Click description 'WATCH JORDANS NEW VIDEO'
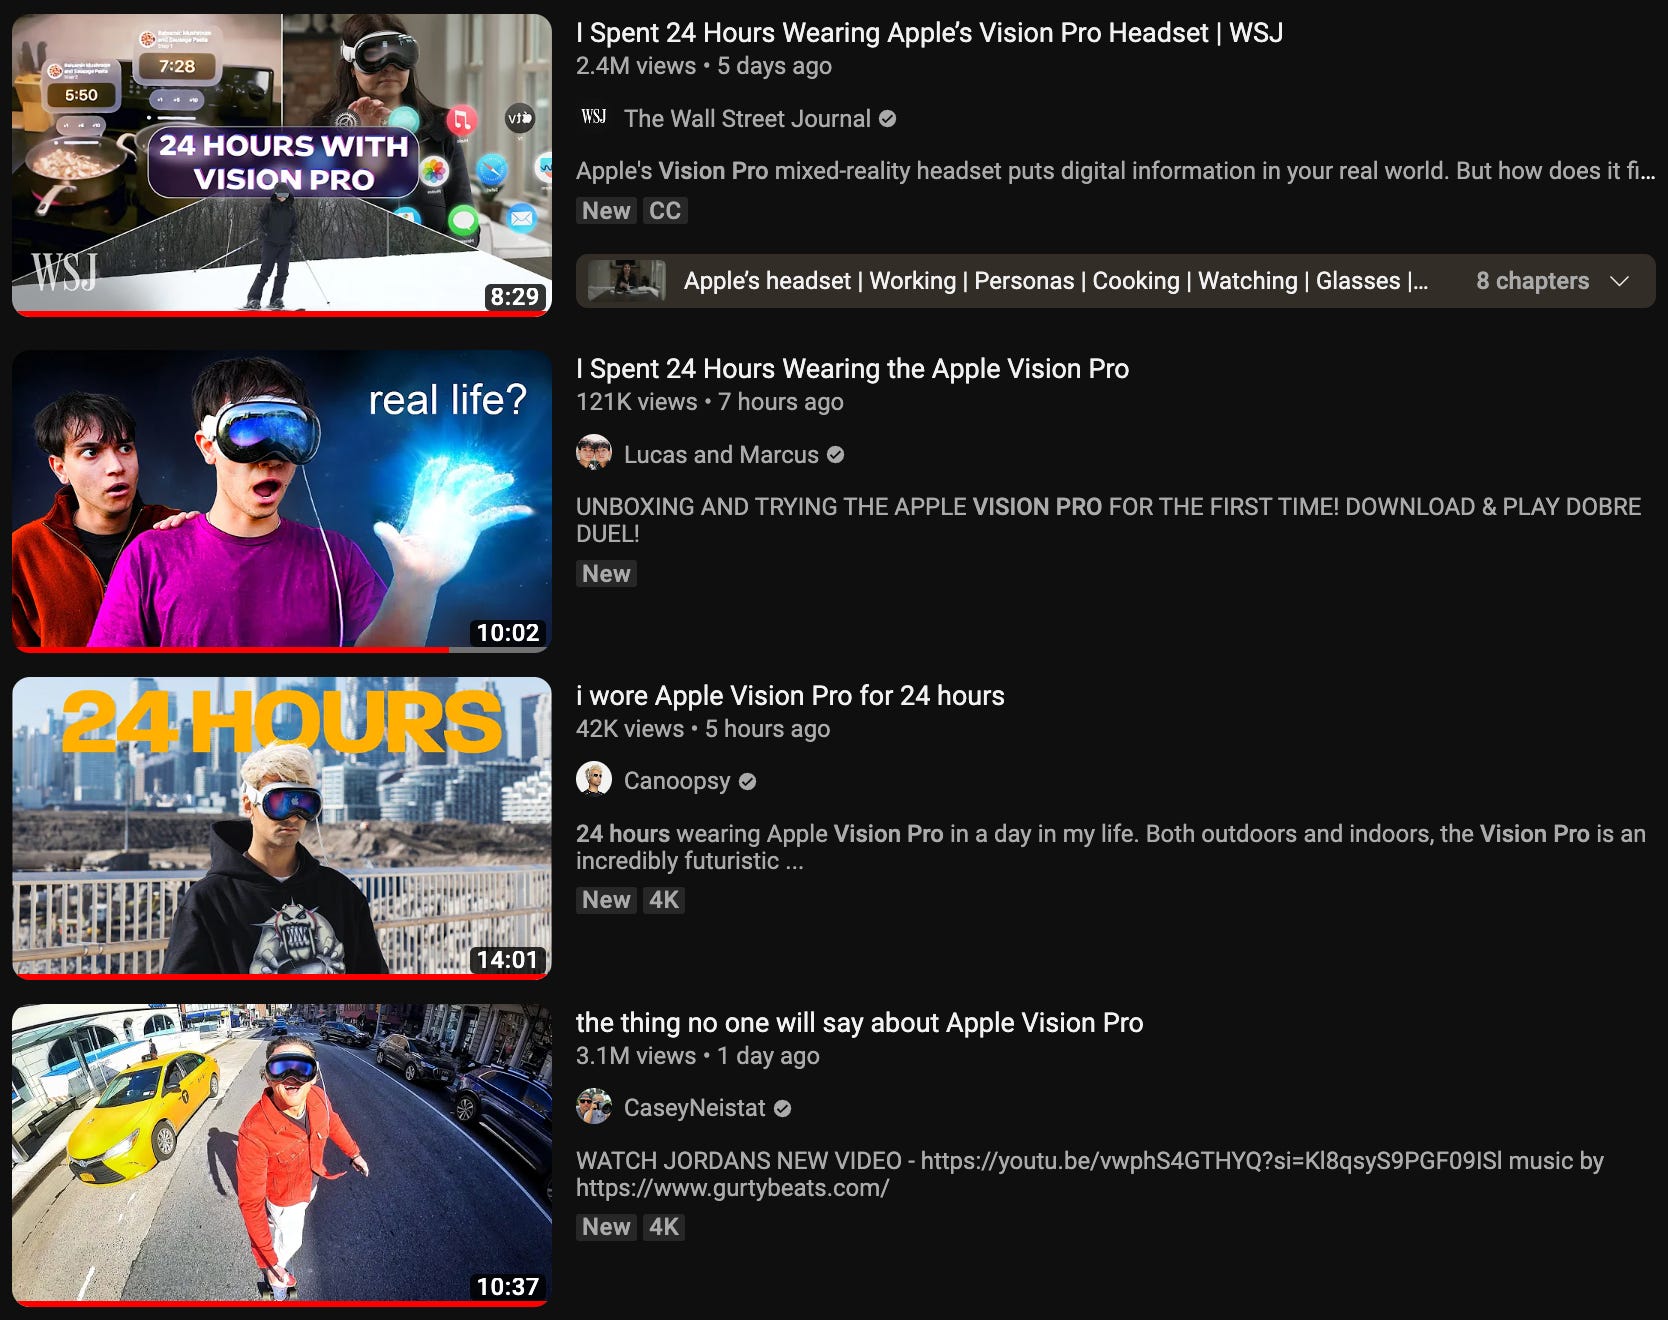1668x1320 pixels. tap(1090, 1174)
